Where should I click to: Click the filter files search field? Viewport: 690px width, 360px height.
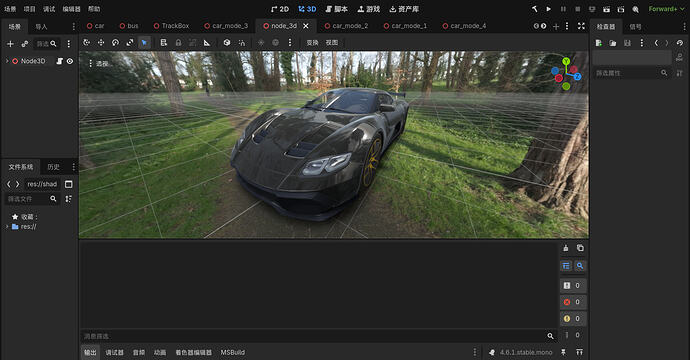pos(32,199)
